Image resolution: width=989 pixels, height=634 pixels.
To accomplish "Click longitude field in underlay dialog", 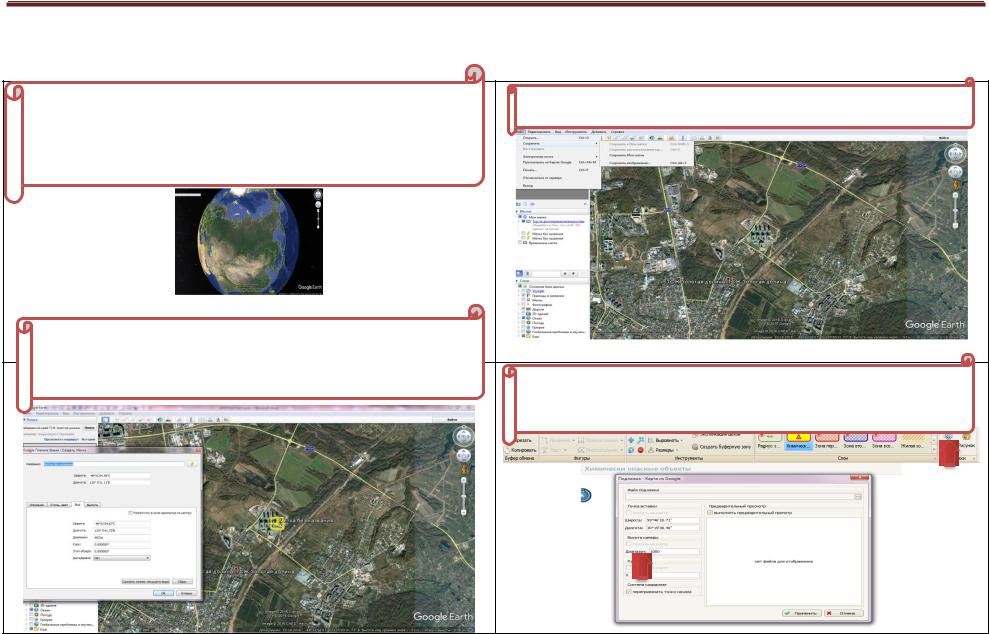I will tap(672, 528).
